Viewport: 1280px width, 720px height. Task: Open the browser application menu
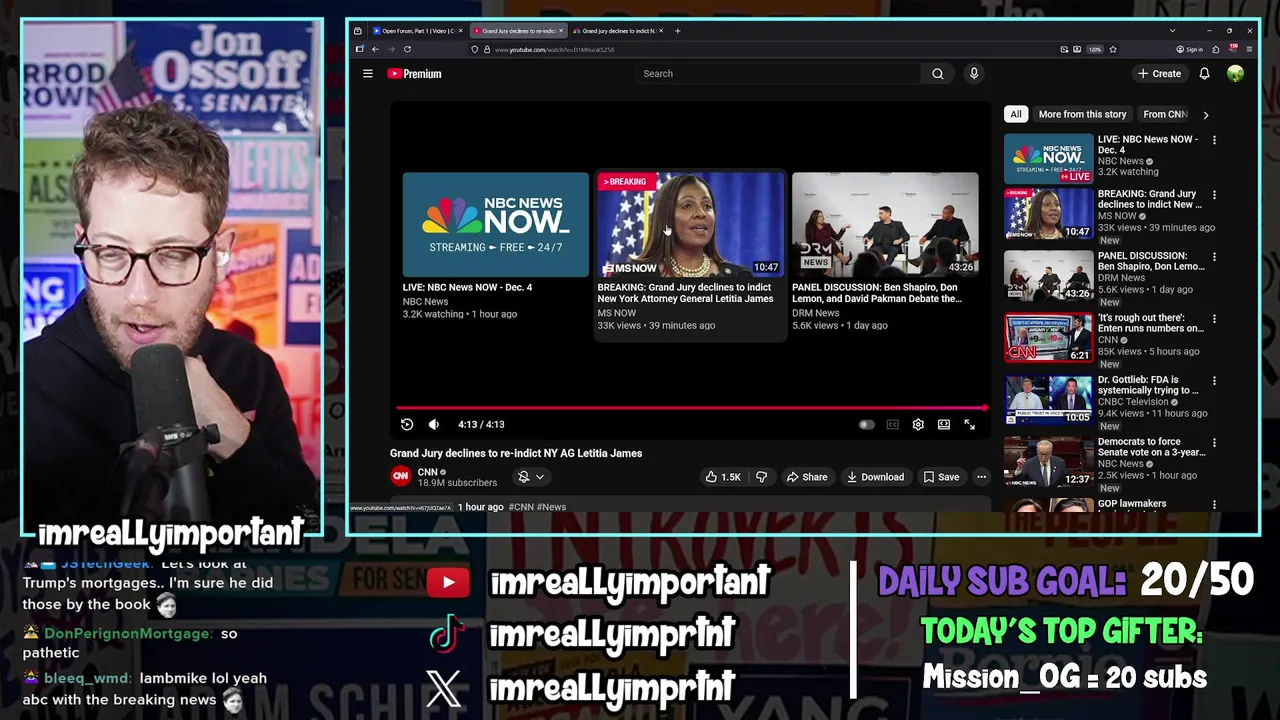click(x=1248, y=49)
